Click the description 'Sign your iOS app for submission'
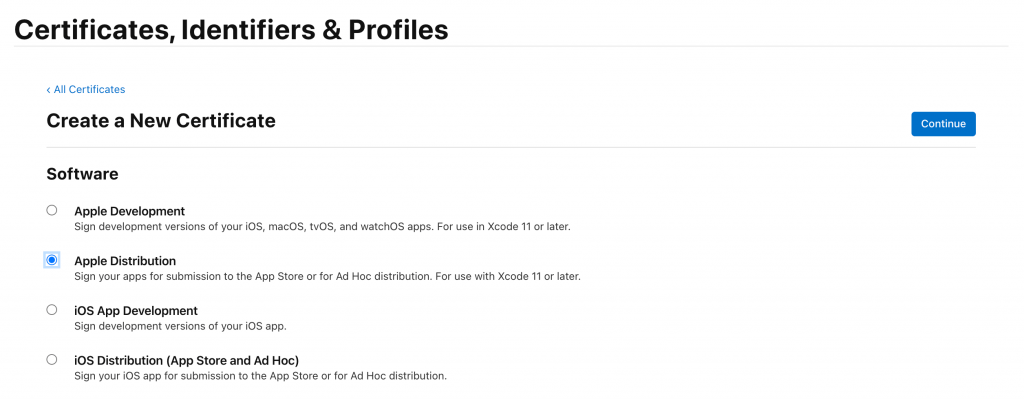1024x399 pixels. (261, 376)
